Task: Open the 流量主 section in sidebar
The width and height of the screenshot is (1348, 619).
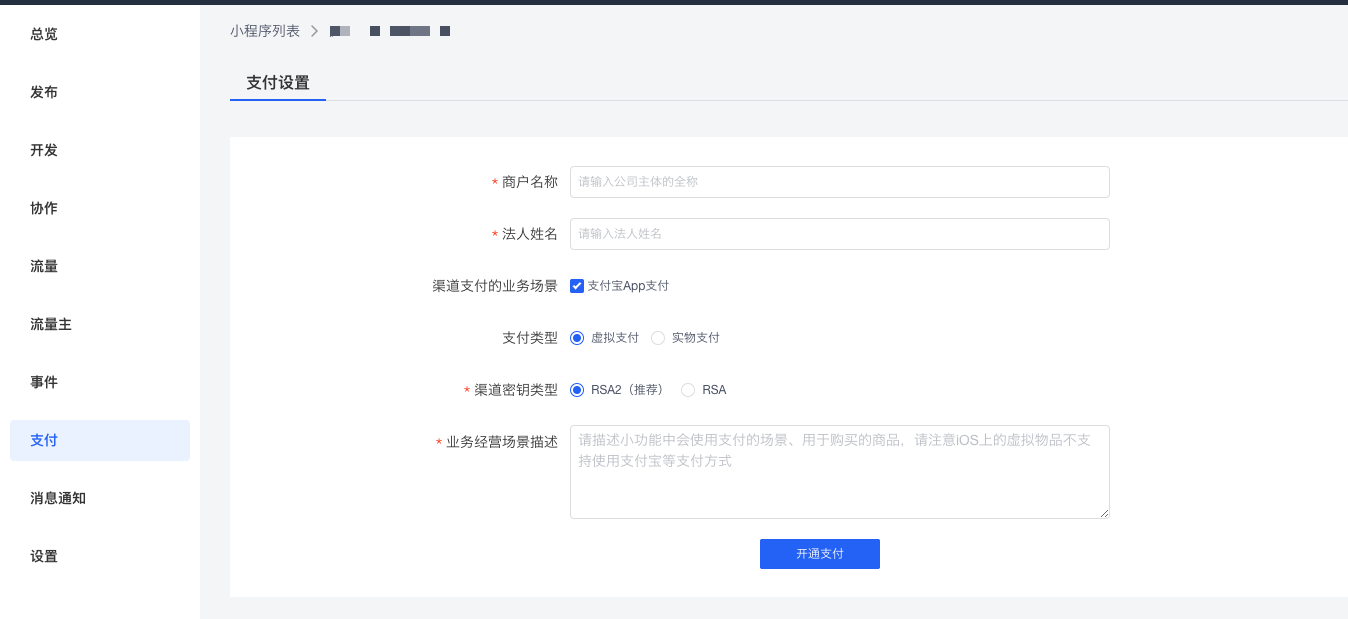Action: pos(52,323)
